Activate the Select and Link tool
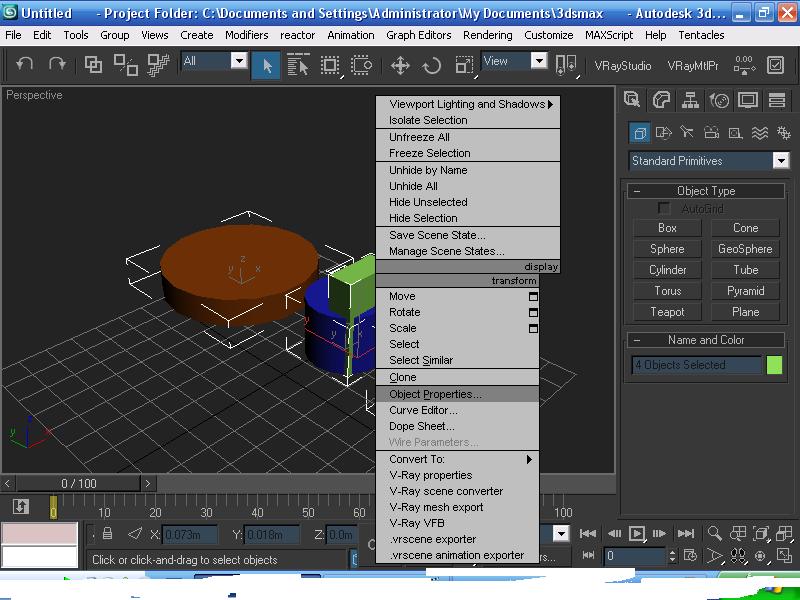The height and width of the screenshot is (600, 800). 93,65
